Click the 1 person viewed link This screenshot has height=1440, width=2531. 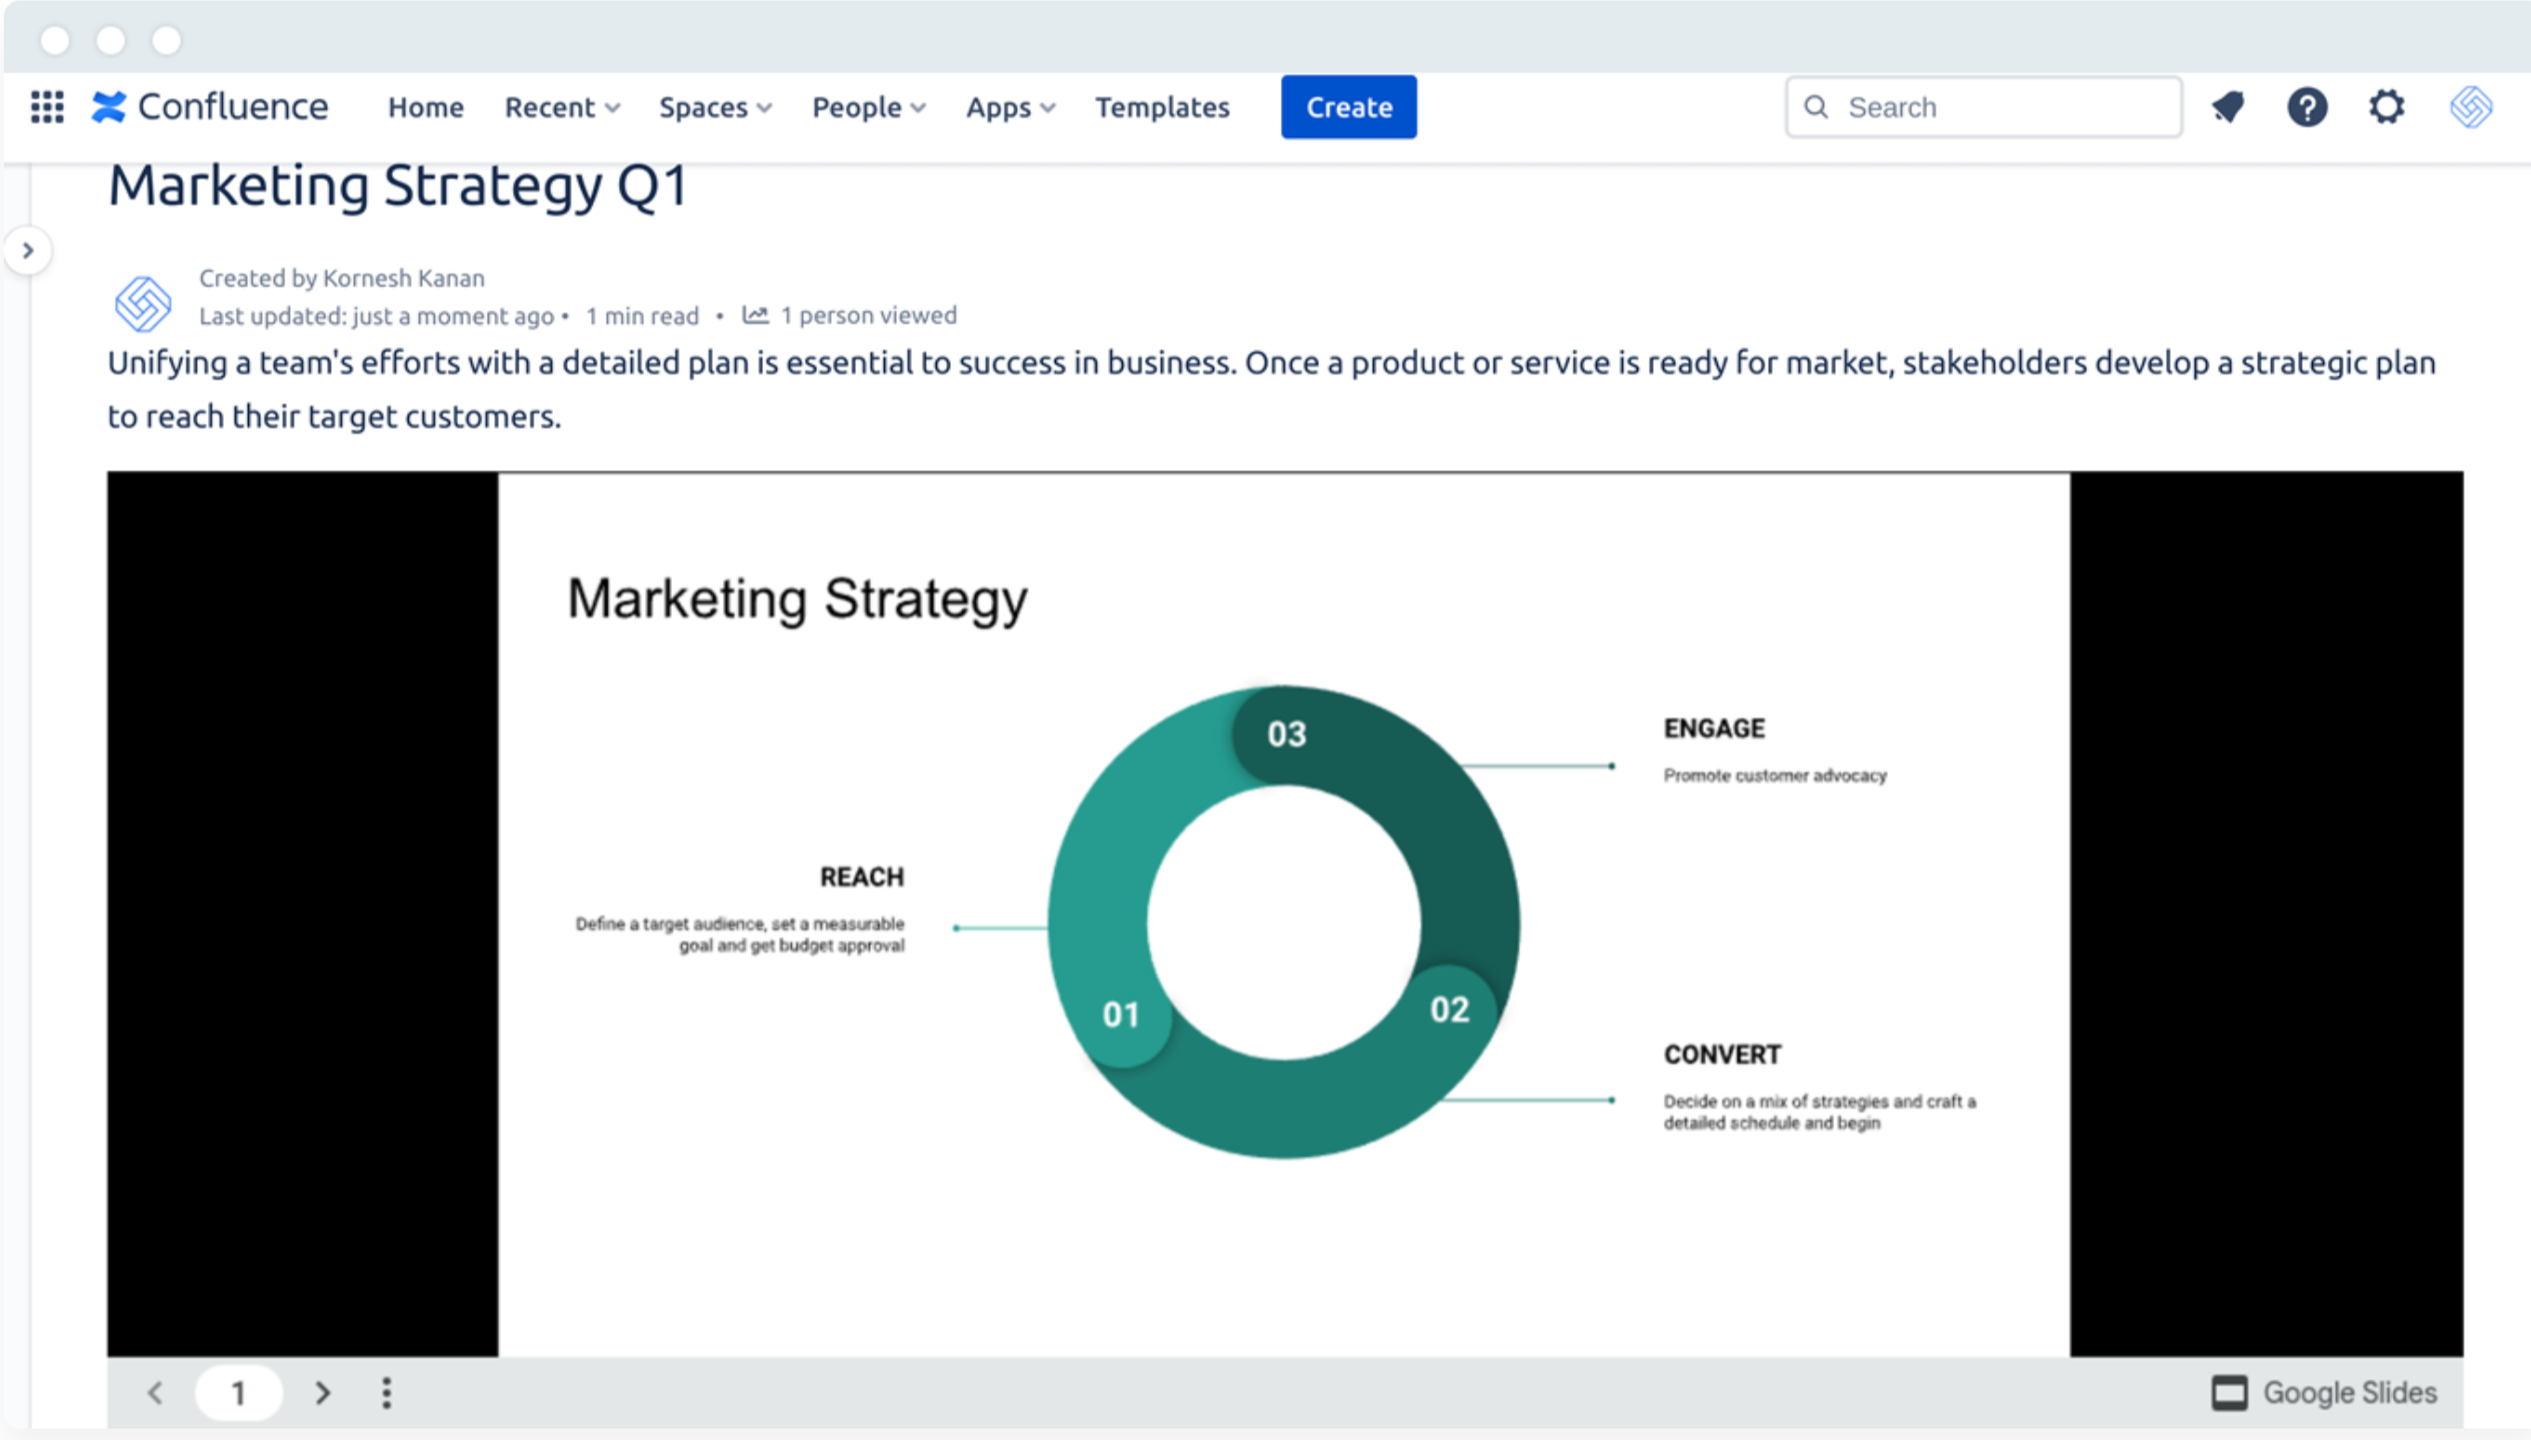click(868, 315)
